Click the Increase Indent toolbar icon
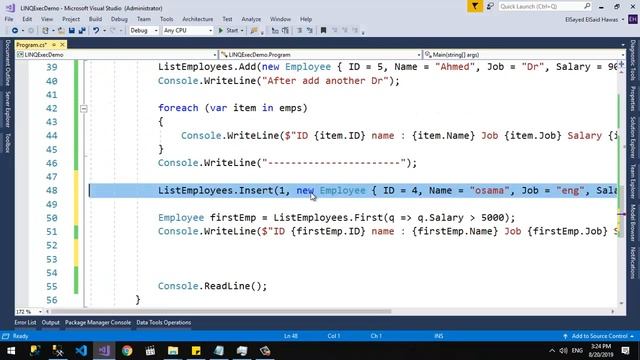Screen dimensions: 640x360 (310, 31)
